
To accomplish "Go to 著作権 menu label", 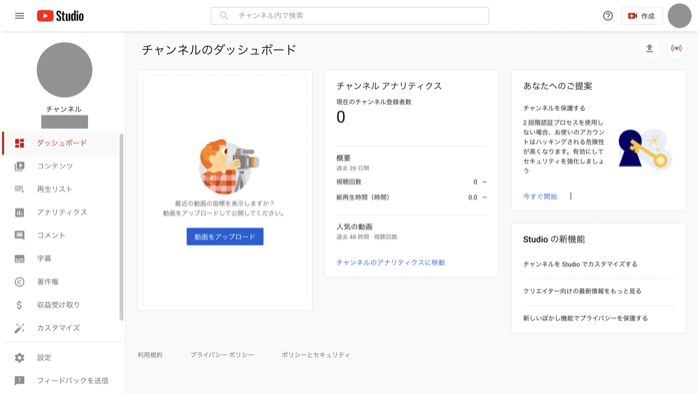I will tap(47, 282).
